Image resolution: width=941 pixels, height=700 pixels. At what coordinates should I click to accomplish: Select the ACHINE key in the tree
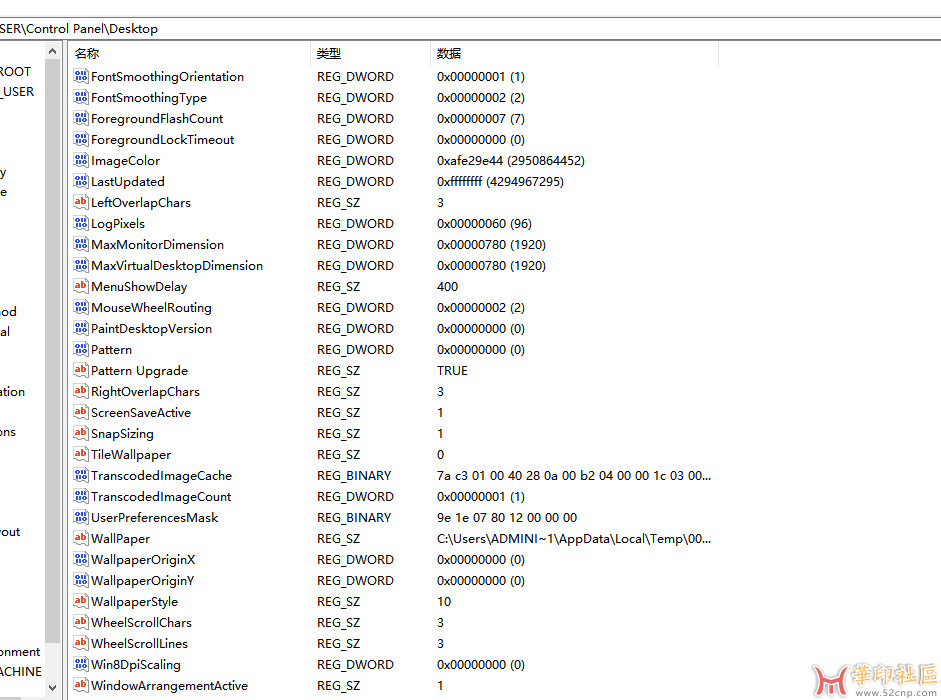pos(21,671)
